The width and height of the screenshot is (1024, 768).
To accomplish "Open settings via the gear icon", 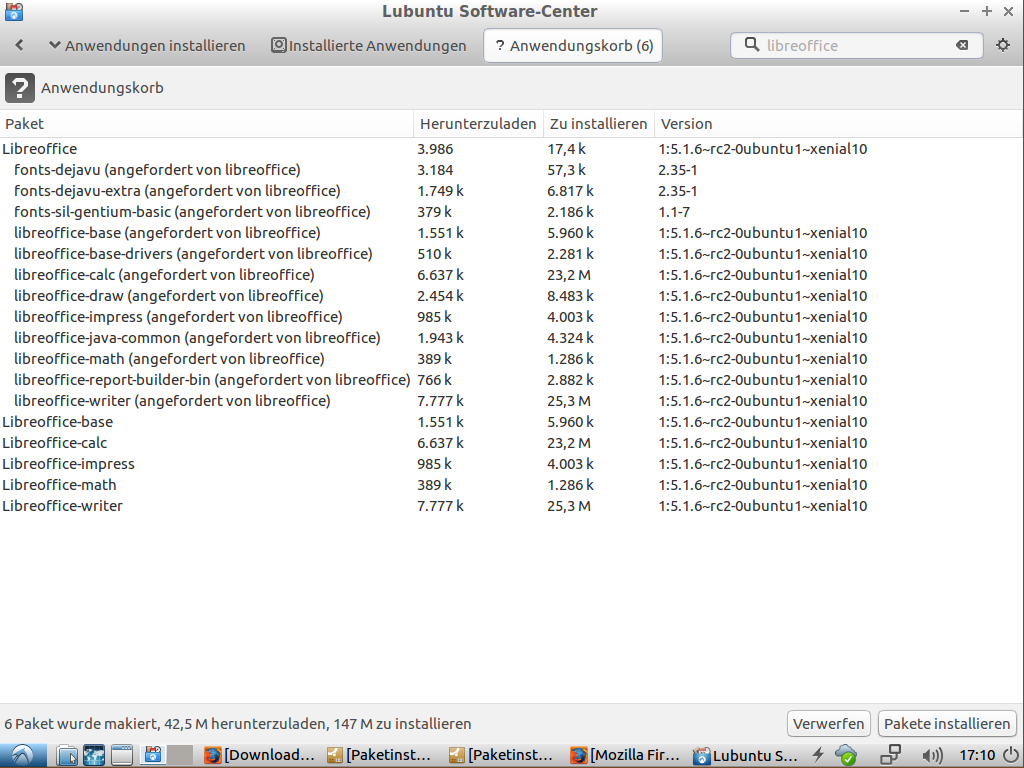I will click(x=1002, y=45).
